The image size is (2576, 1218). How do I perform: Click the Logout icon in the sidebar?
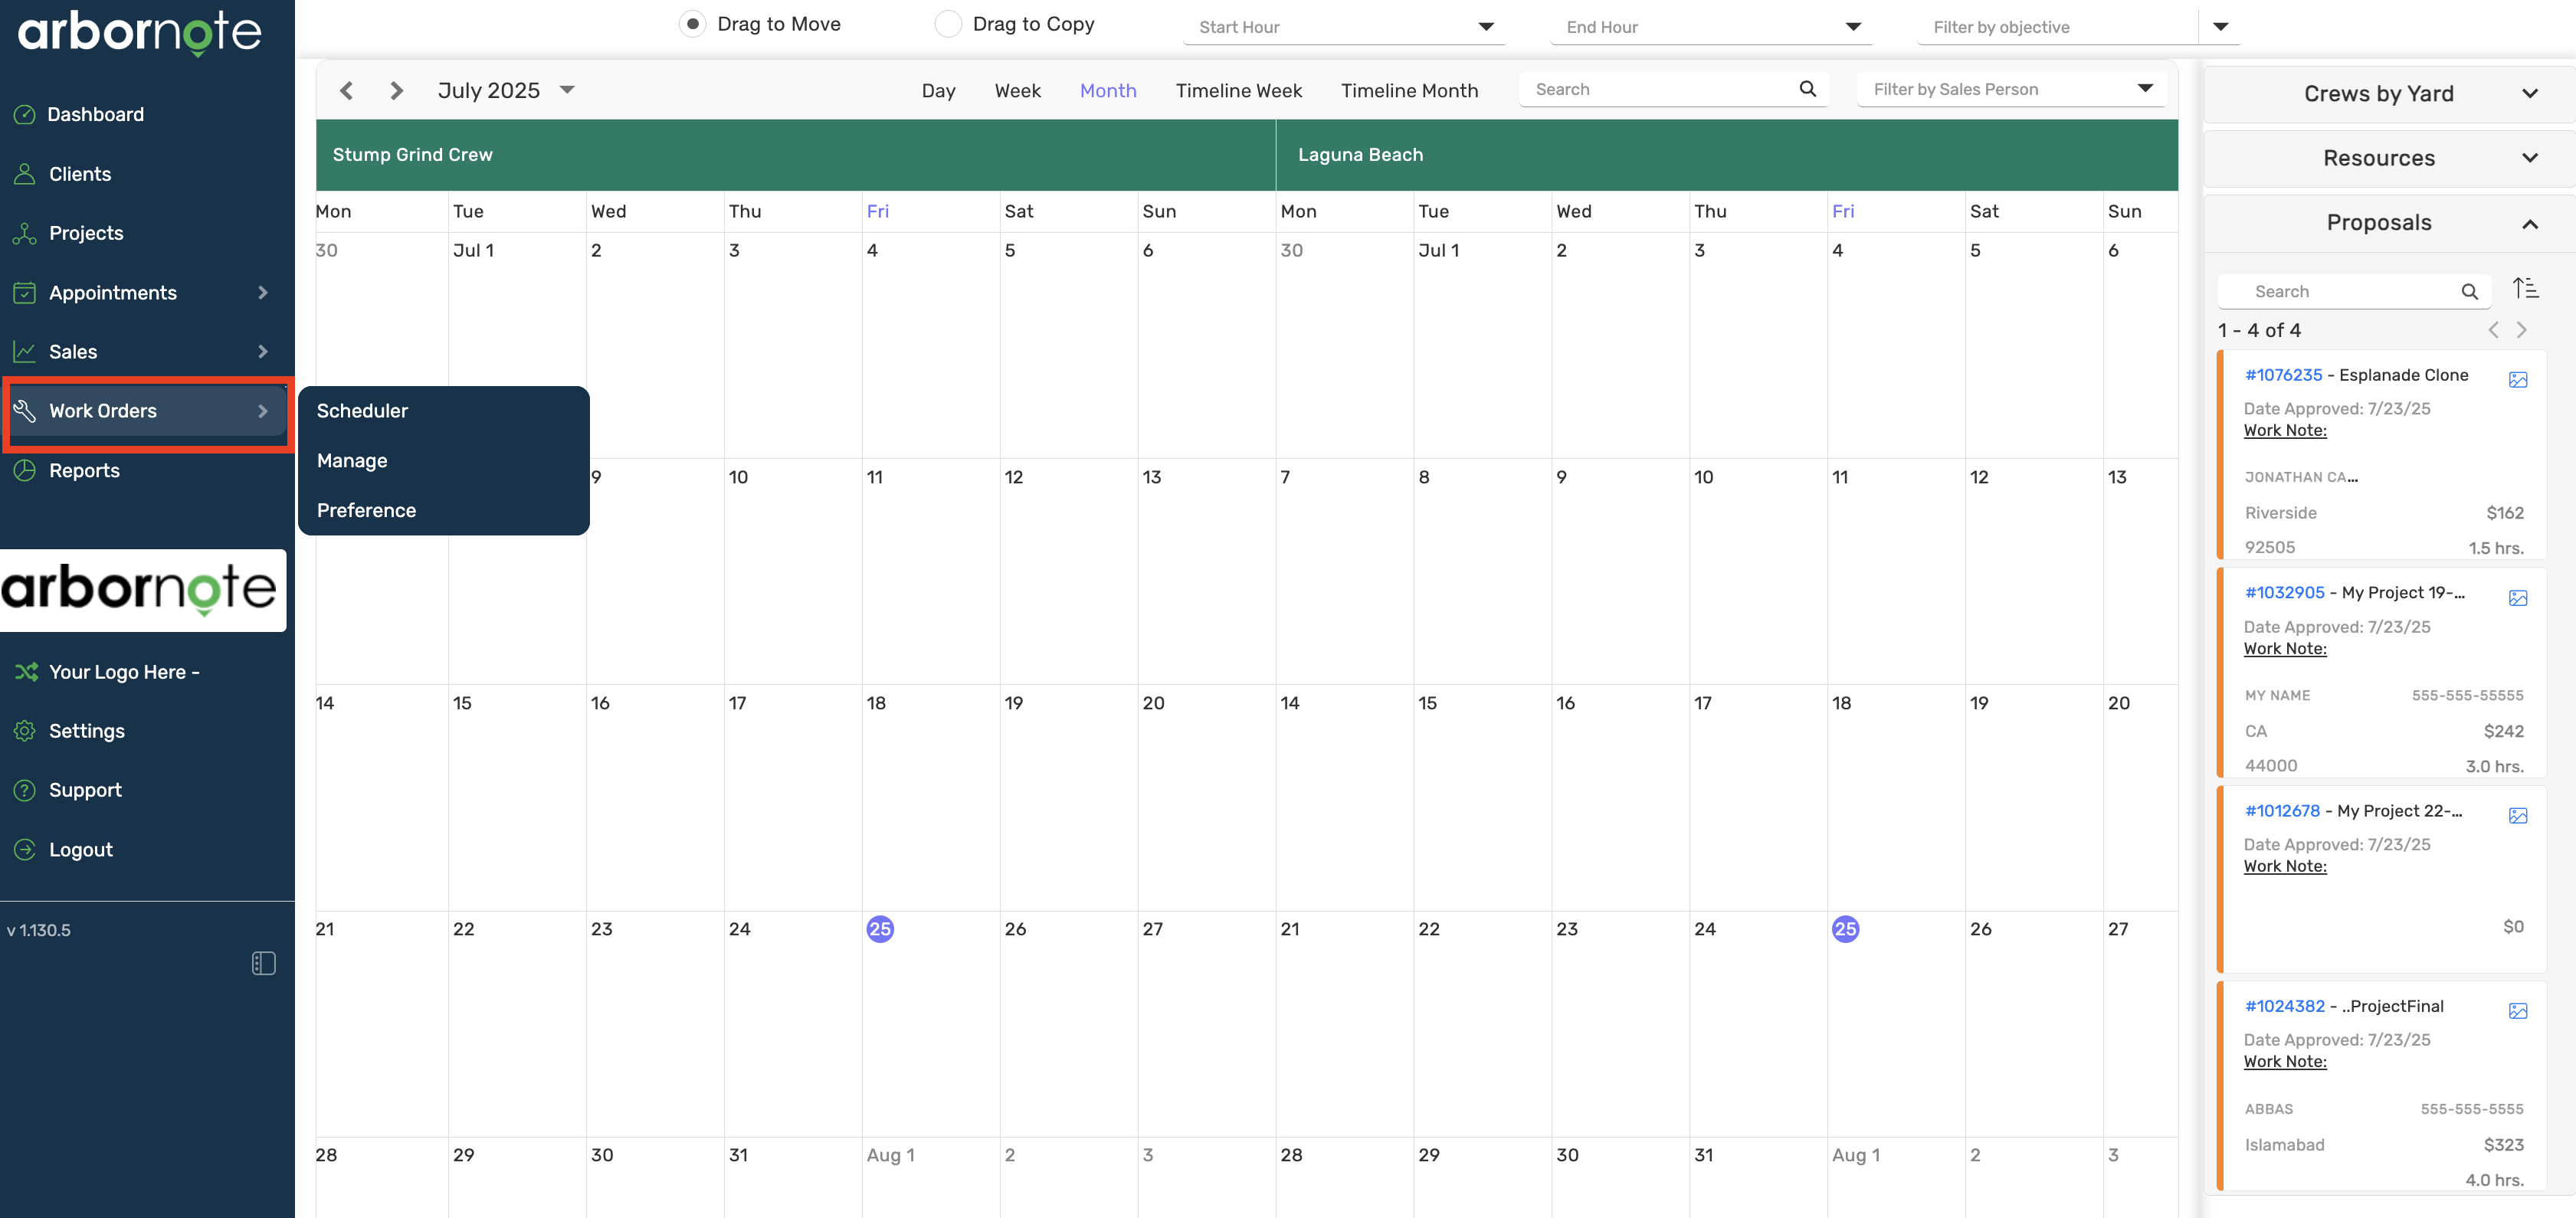[25, 849]
